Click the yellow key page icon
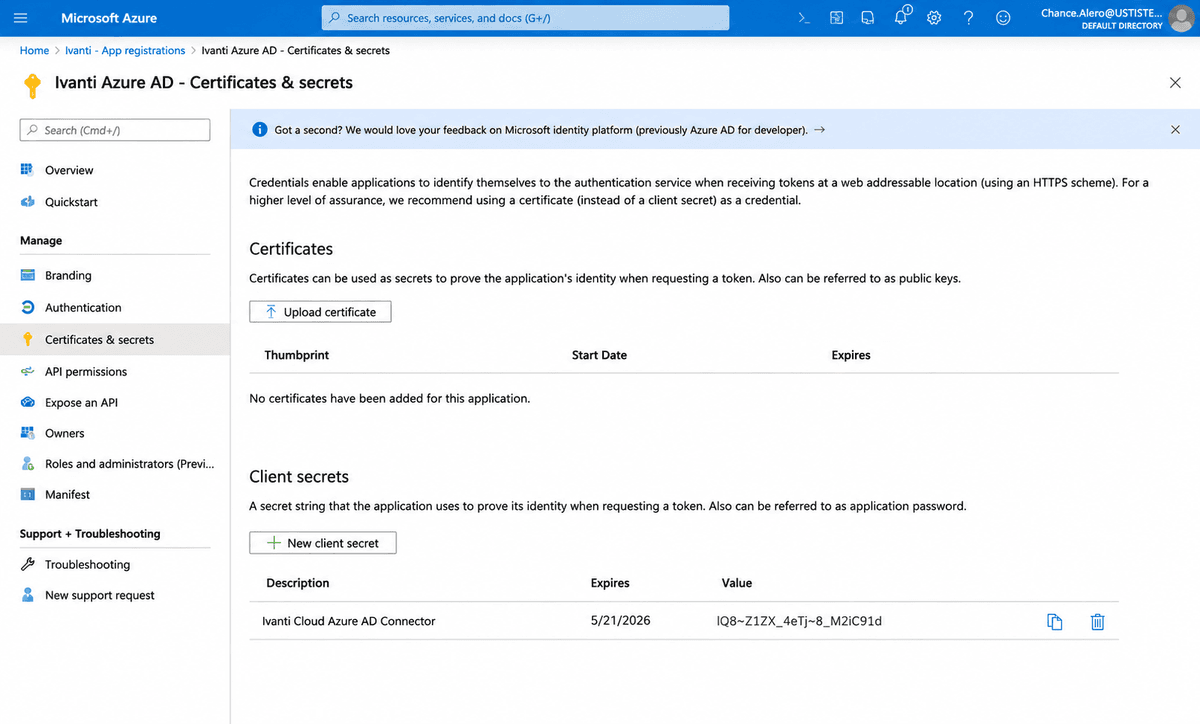The image size is (1200, 724). [32, 85]
